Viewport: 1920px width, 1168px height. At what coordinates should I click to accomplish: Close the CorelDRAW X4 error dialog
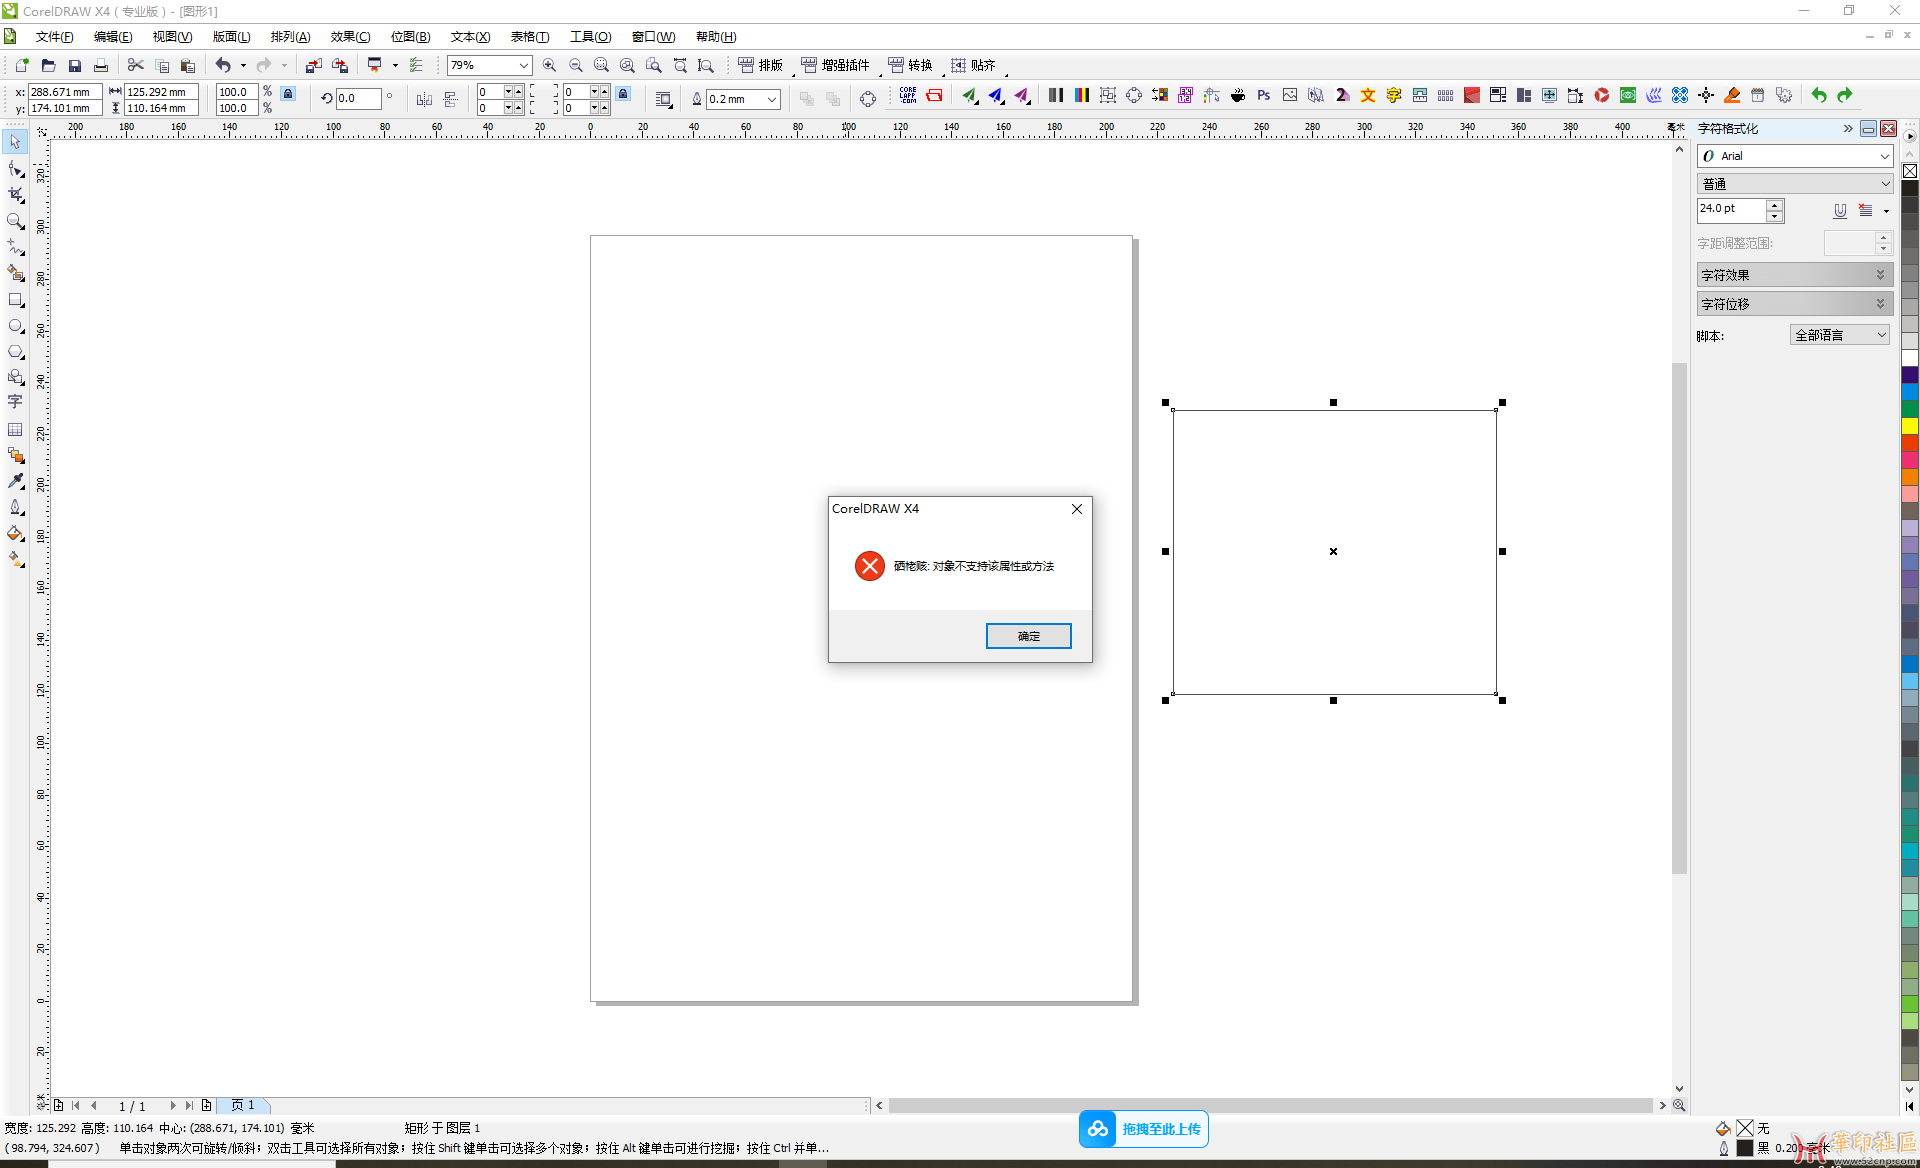tap(1076, 509)
